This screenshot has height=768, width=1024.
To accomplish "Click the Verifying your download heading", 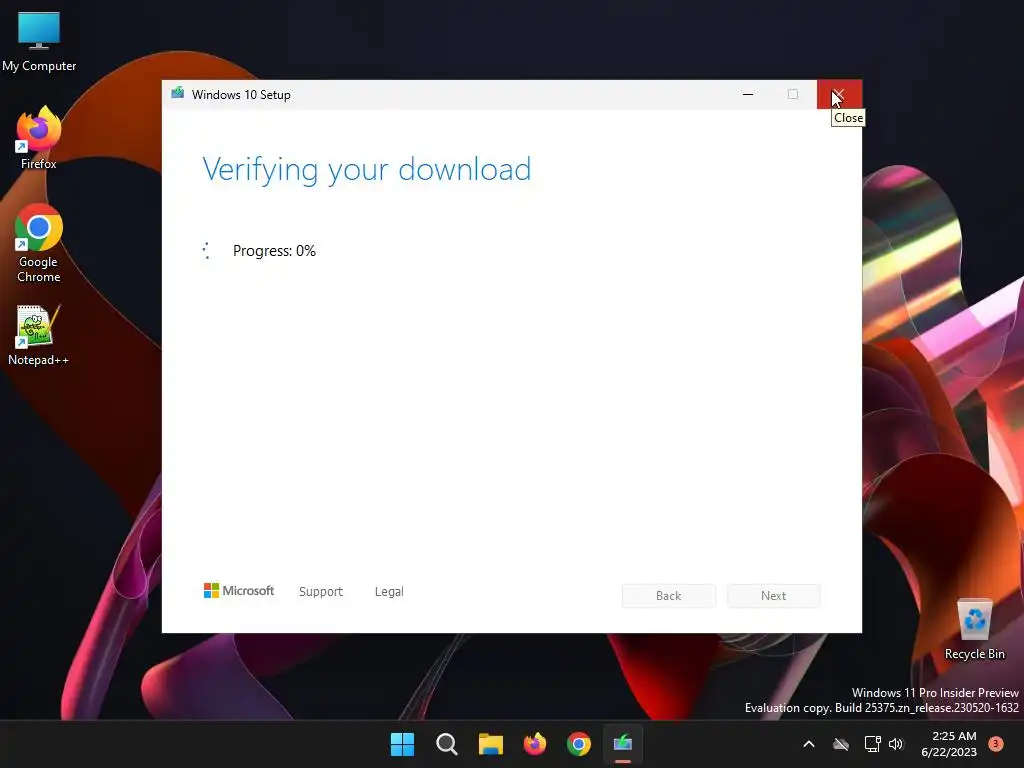I will 367,170.
